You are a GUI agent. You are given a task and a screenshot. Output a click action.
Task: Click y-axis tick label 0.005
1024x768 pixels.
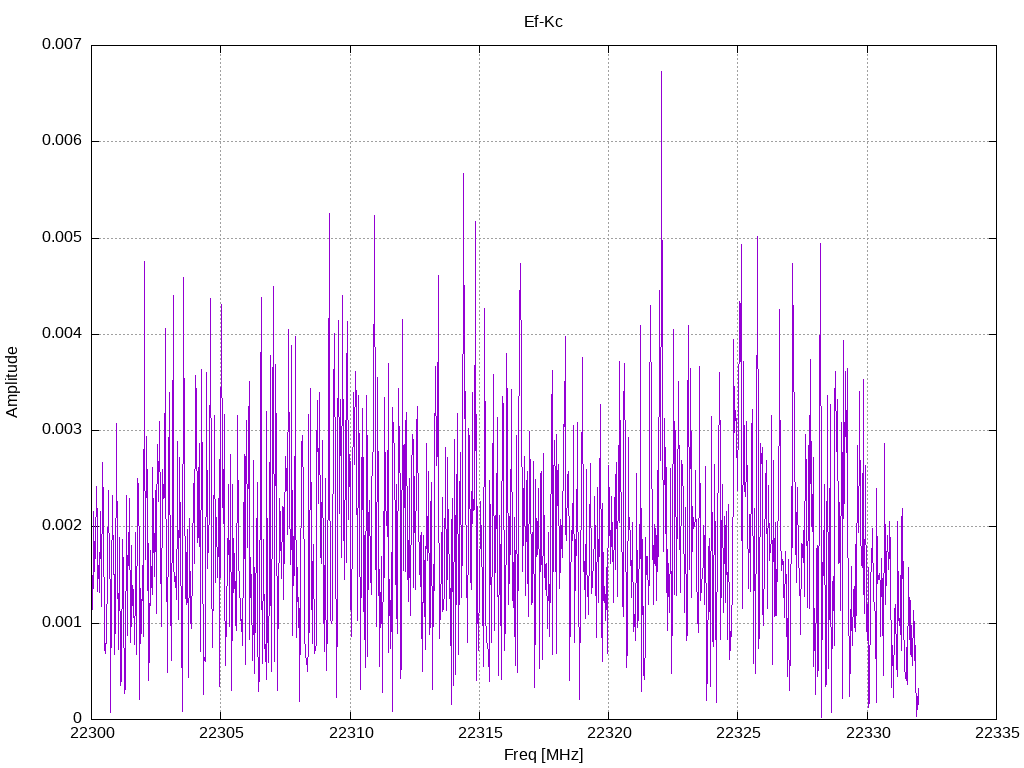coord(62,237)
